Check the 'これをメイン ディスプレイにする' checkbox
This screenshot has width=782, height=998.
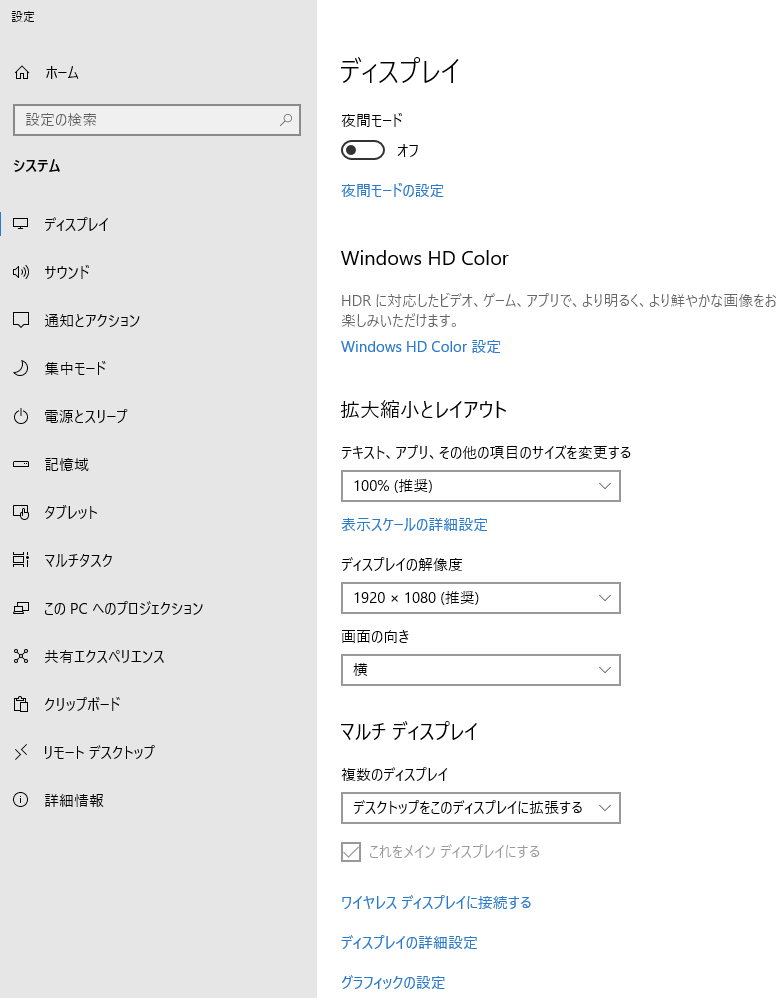coord(351,852)
